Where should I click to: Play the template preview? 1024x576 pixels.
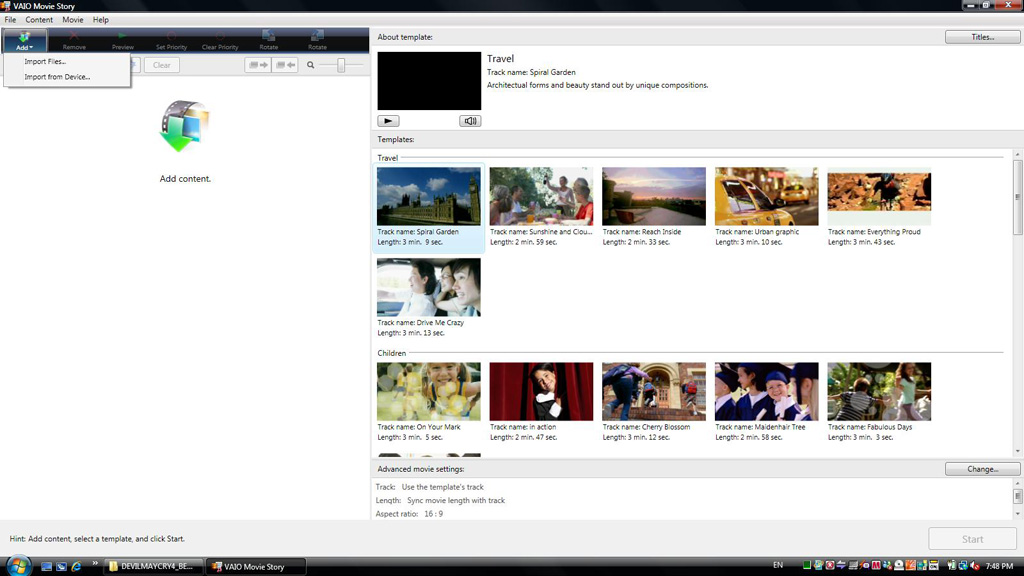pos(388,121)
